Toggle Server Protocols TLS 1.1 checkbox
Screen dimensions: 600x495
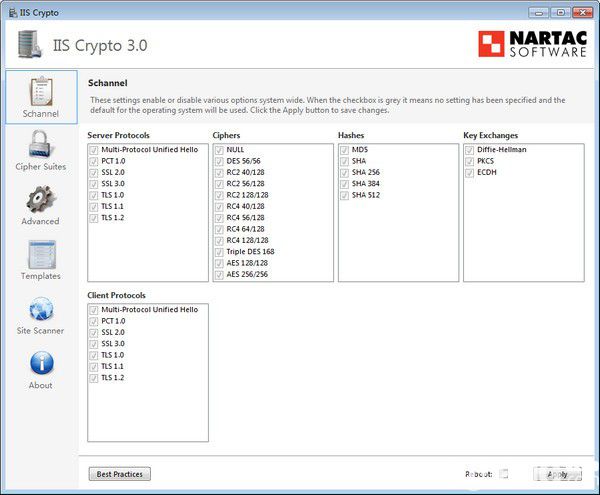(94, 207)
